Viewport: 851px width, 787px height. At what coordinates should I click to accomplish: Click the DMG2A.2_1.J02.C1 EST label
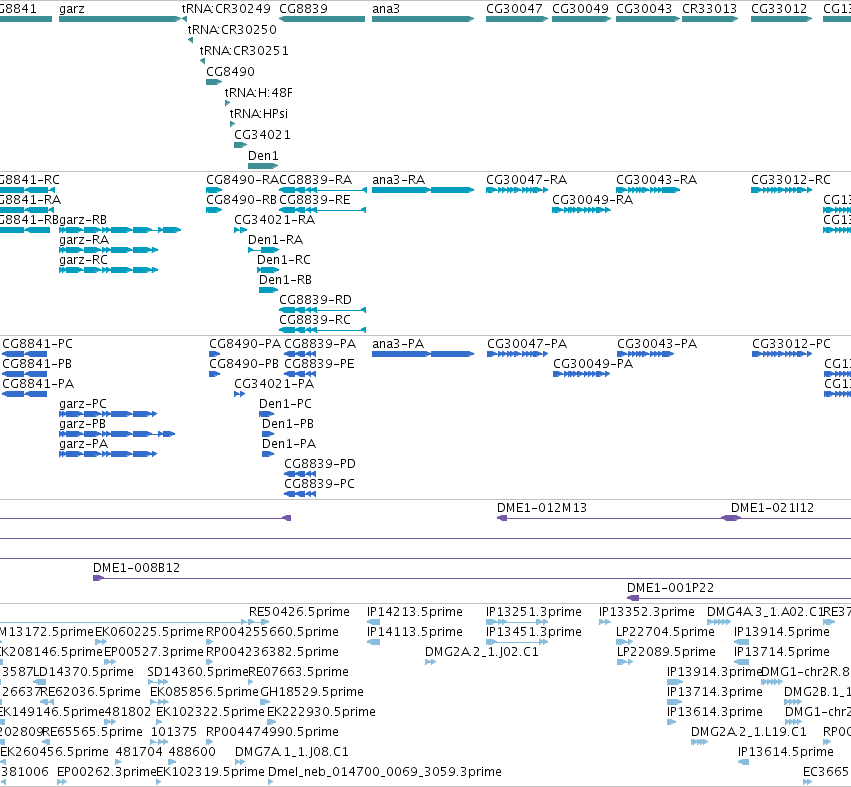click(x=481, y=652)
